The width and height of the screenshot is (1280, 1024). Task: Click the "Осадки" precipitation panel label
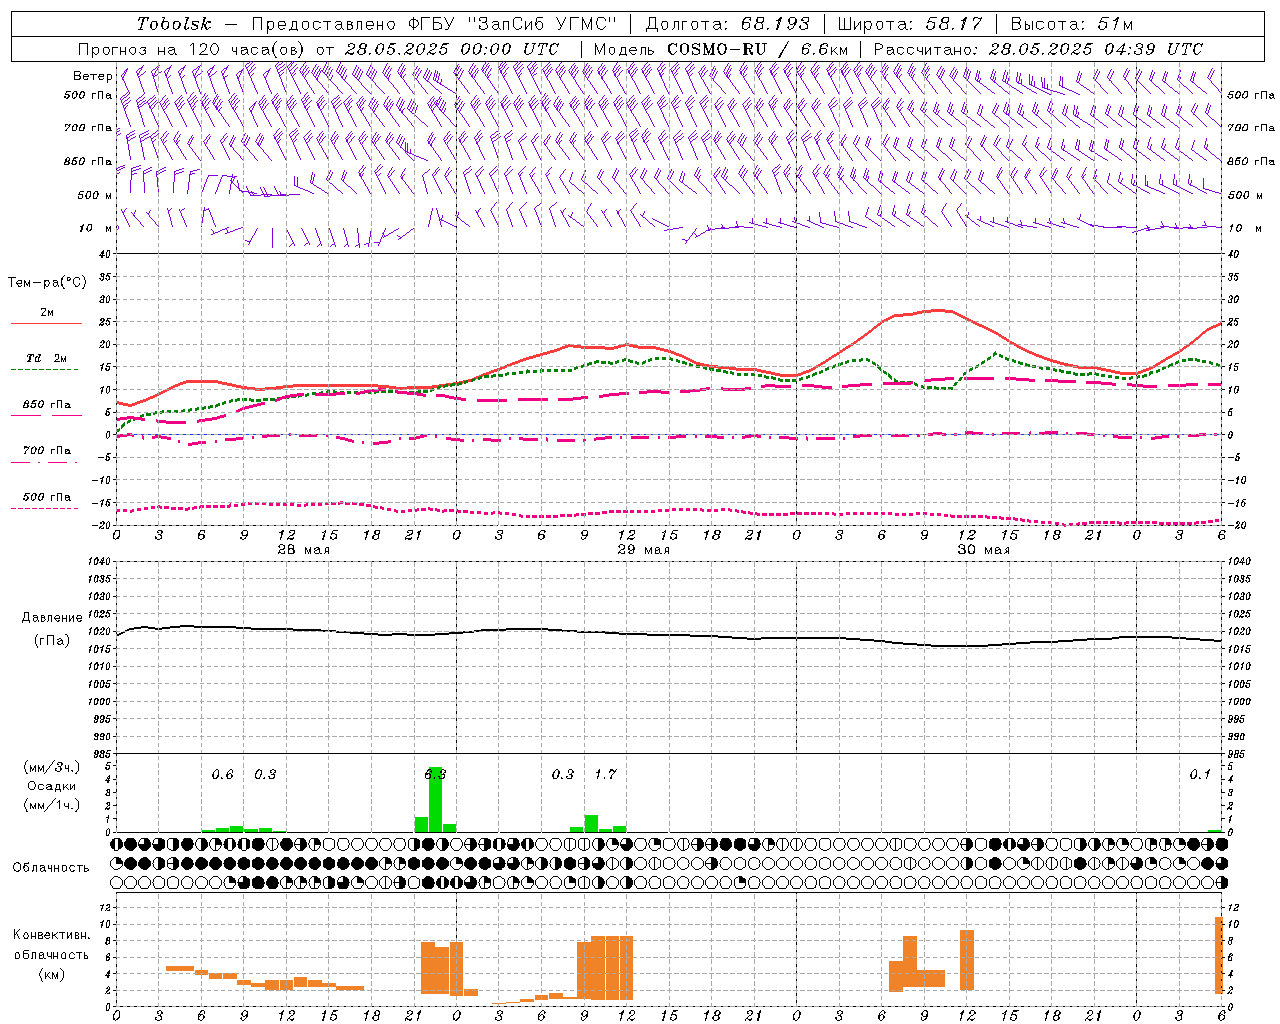pyautogui.click(x=51, y=786)
